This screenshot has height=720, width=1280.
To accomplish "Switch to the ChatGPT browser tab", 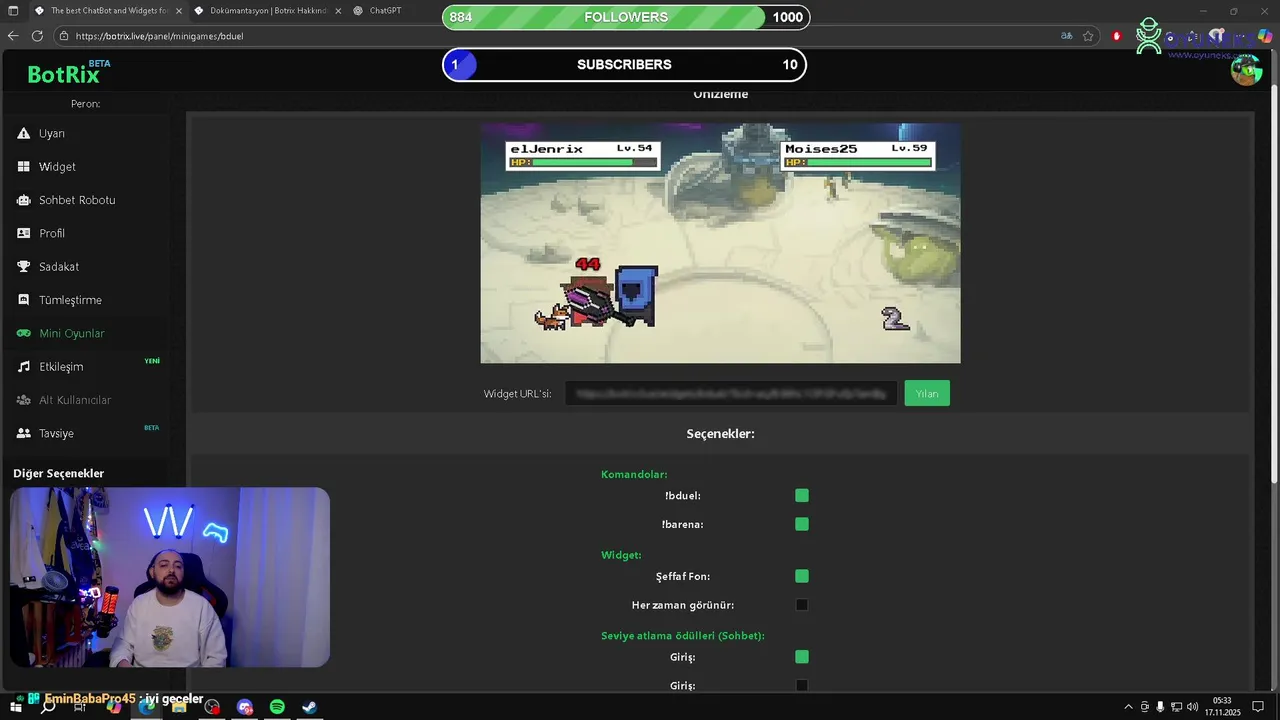I will 385,11.
